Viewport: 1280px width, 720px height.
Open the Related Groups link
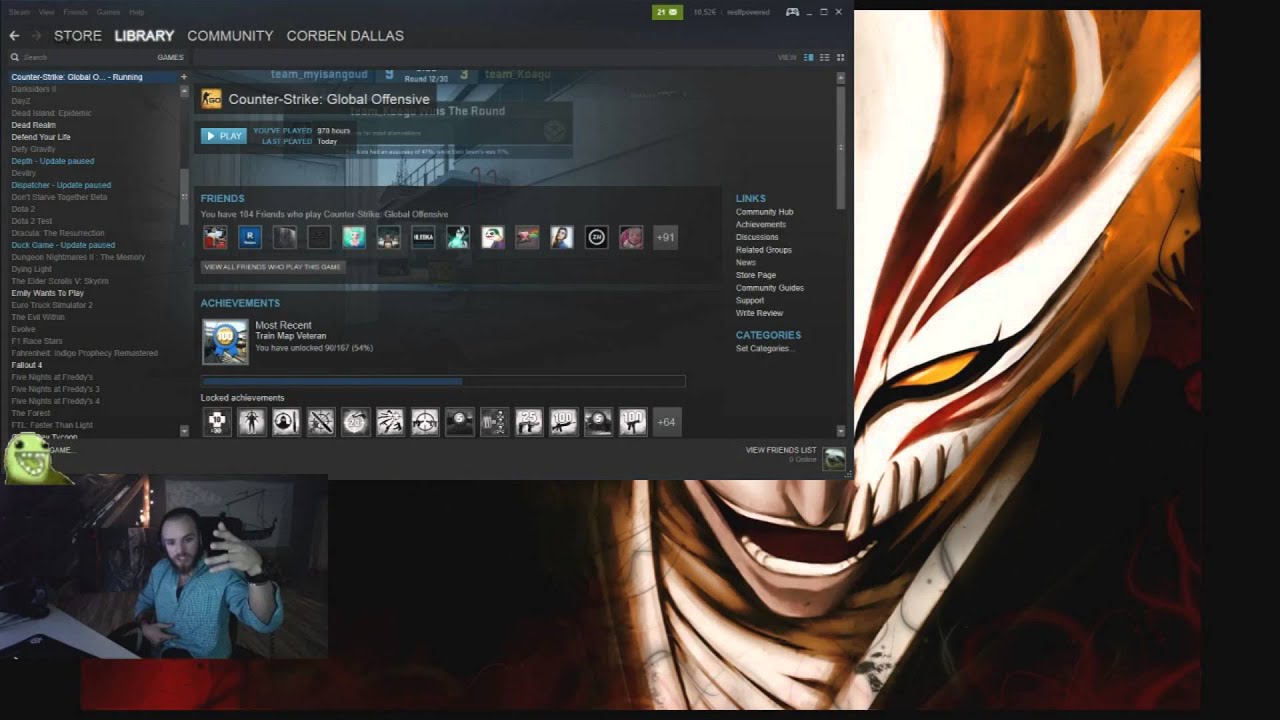(x=764, y=250)
